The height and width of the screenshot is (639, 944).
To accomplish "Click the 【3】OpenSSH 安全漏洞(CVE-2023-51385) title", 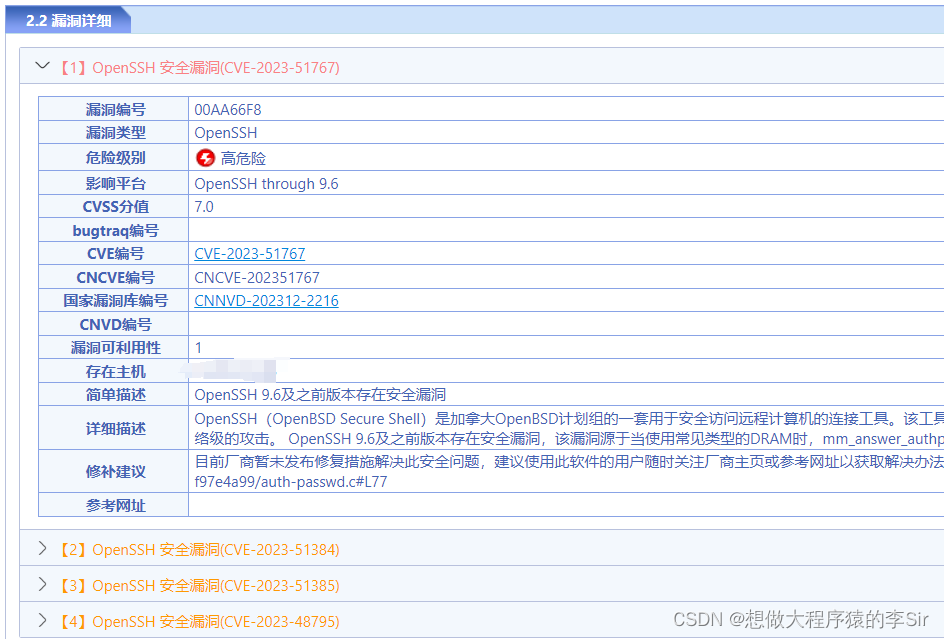I will coord(198,586).
